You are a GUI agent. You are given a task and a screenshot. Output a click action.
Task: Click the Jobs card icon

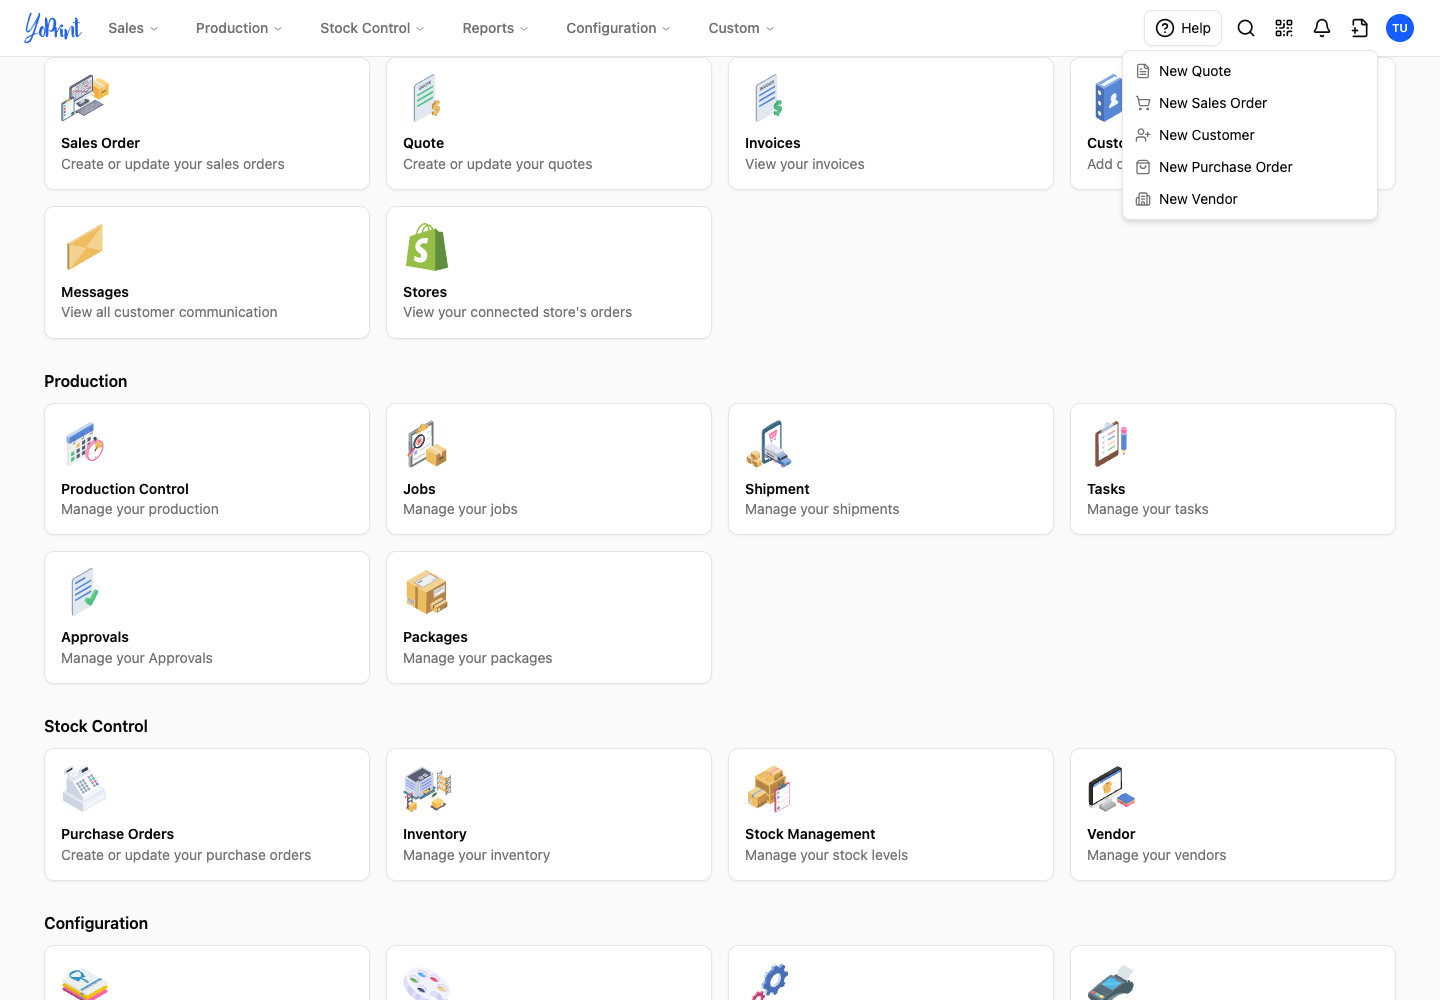[x=427, y=444]
